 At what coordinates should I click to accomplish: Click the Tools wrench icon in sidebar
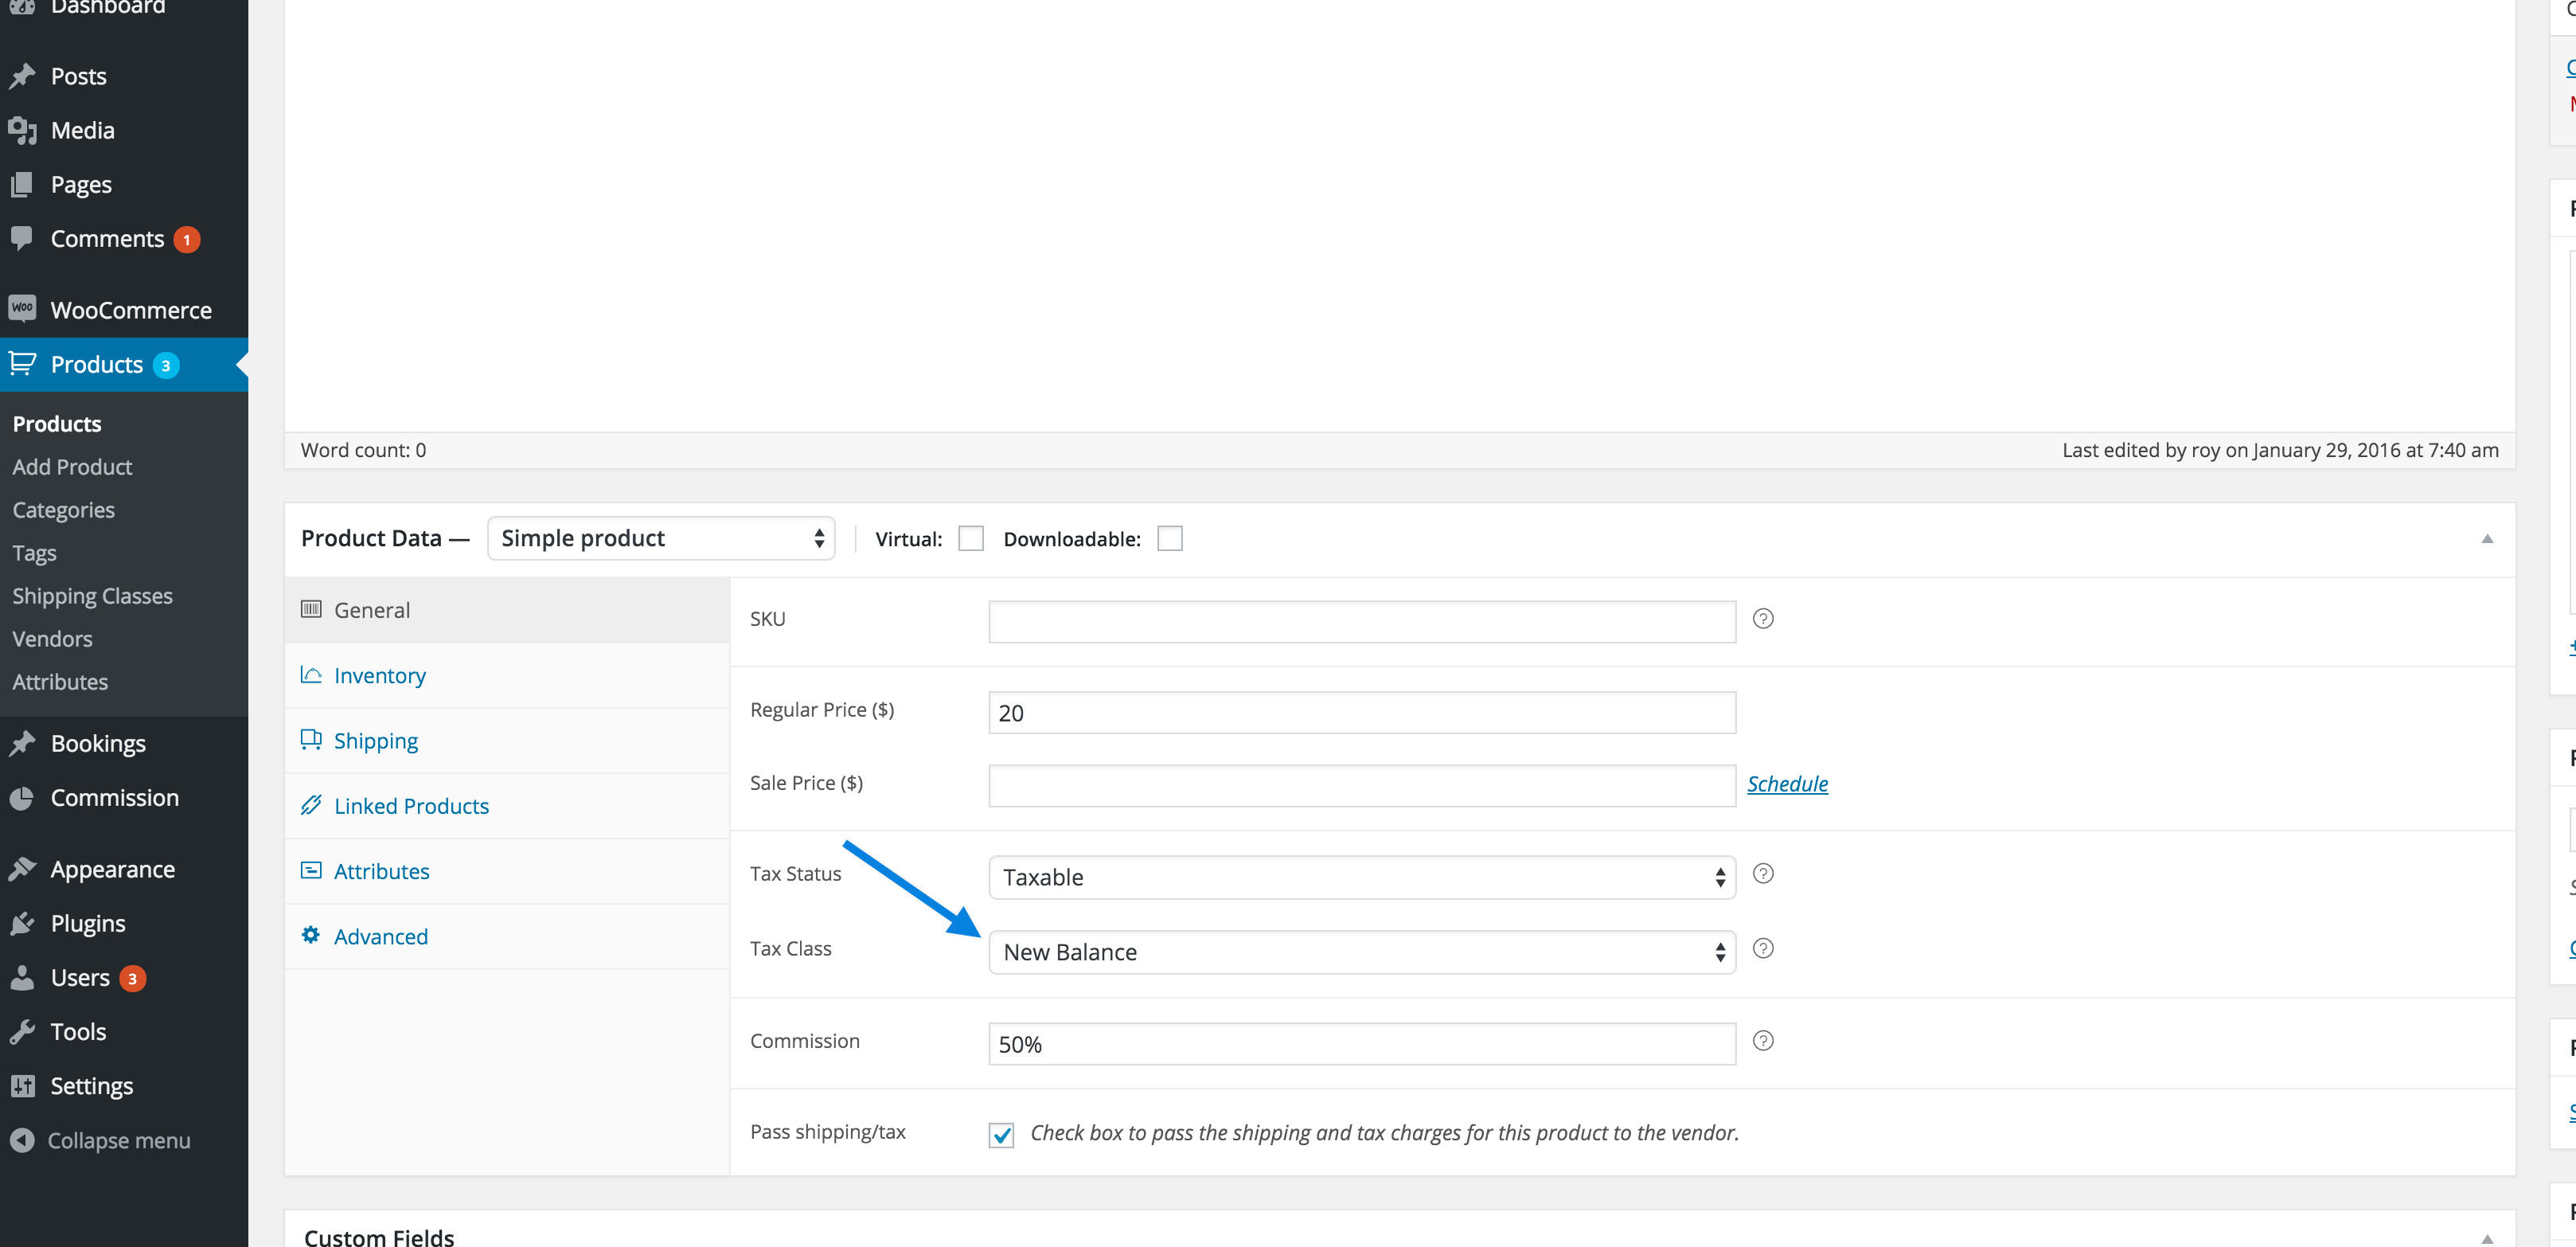(22, 1032)
